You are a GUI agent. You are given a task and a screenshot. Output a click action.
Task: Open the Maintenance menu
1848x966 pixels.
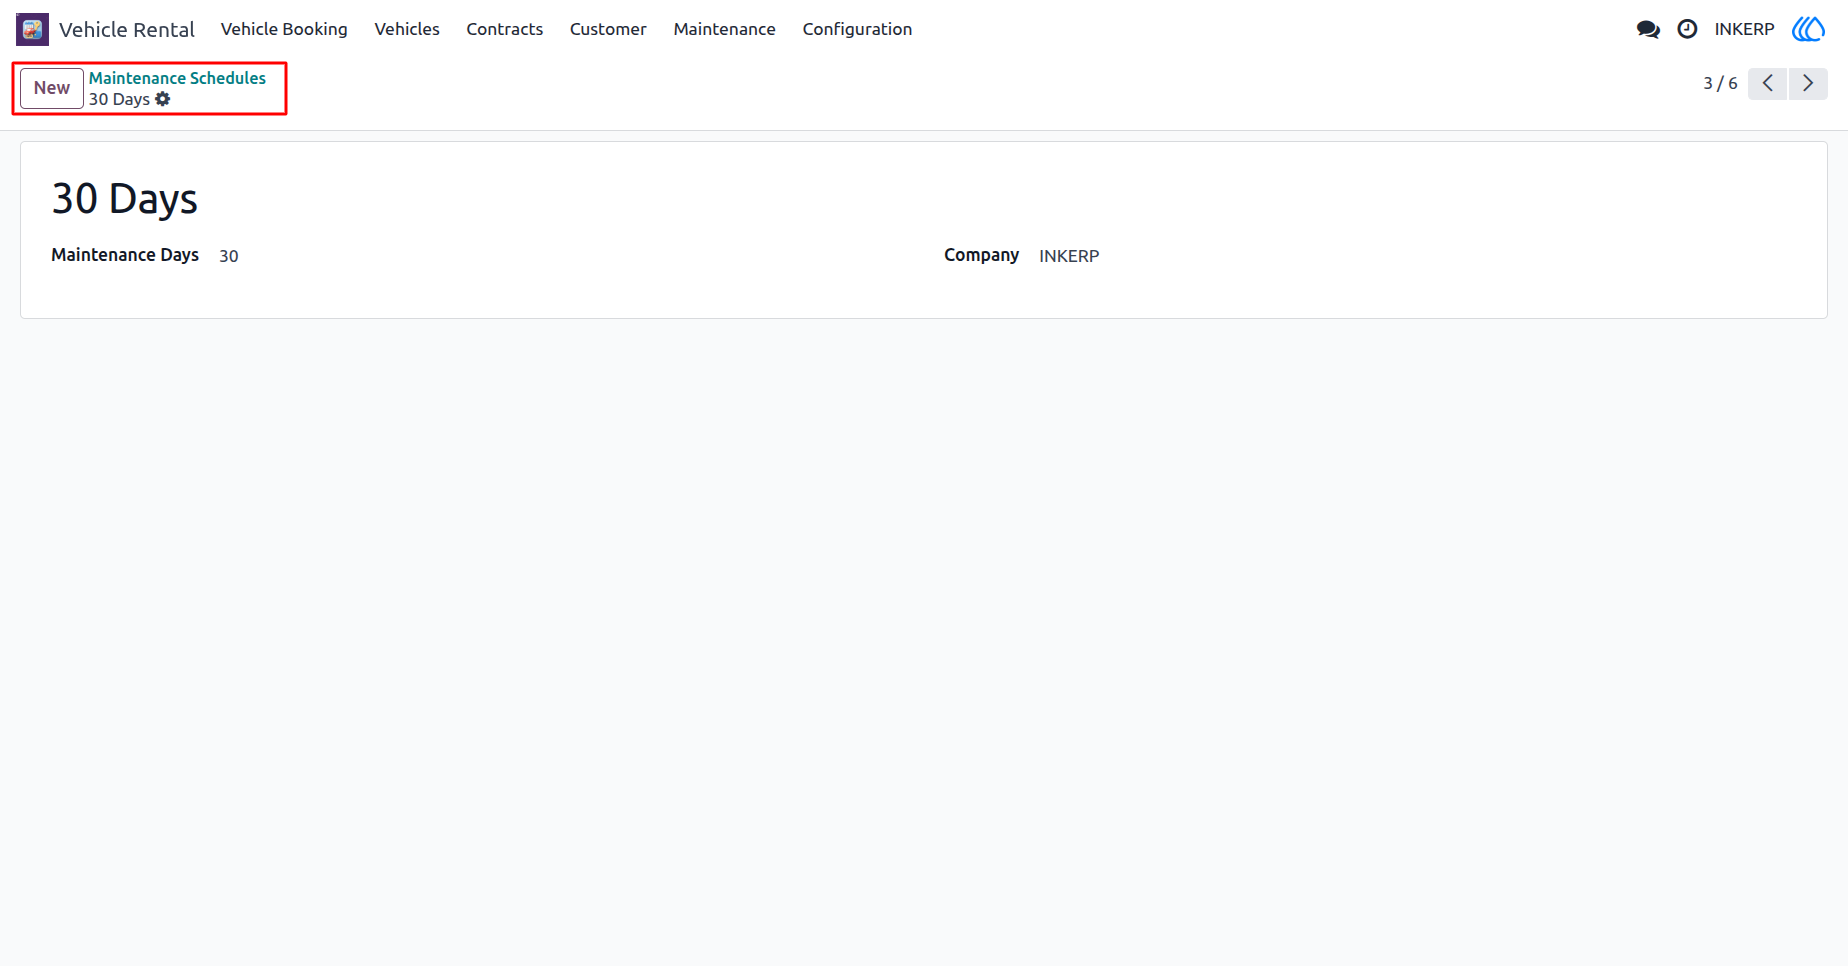pos(725,29)
